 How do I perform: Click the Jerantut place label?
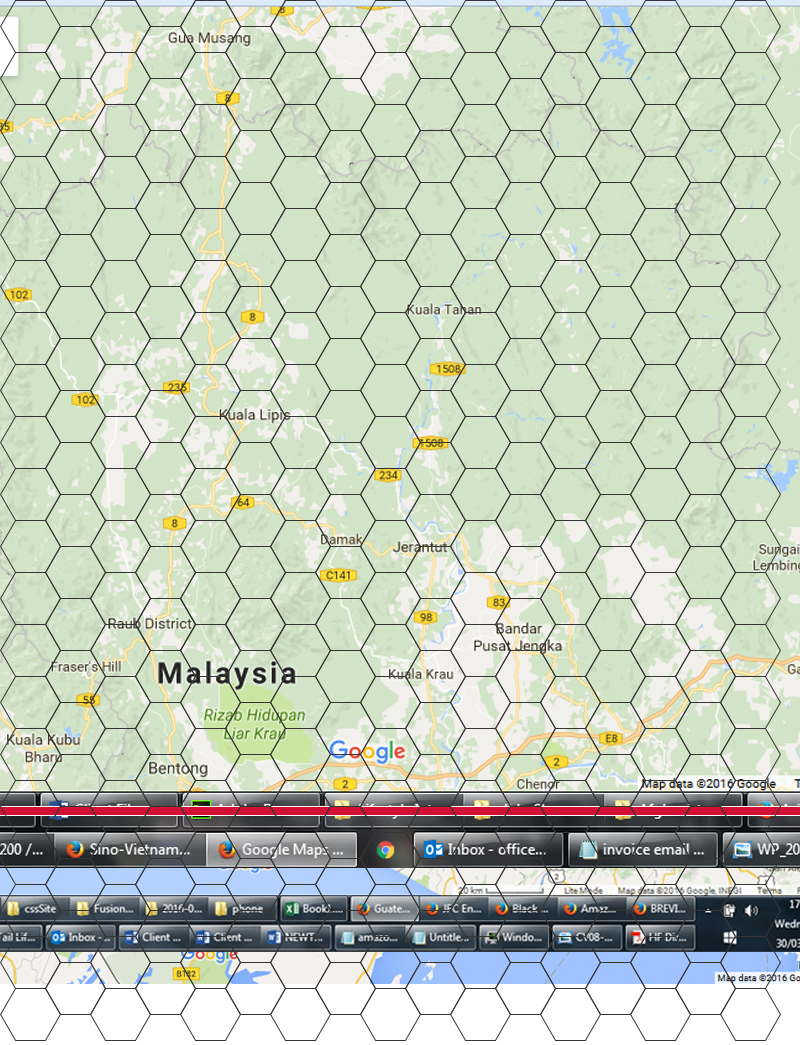[x=420, y=547]
